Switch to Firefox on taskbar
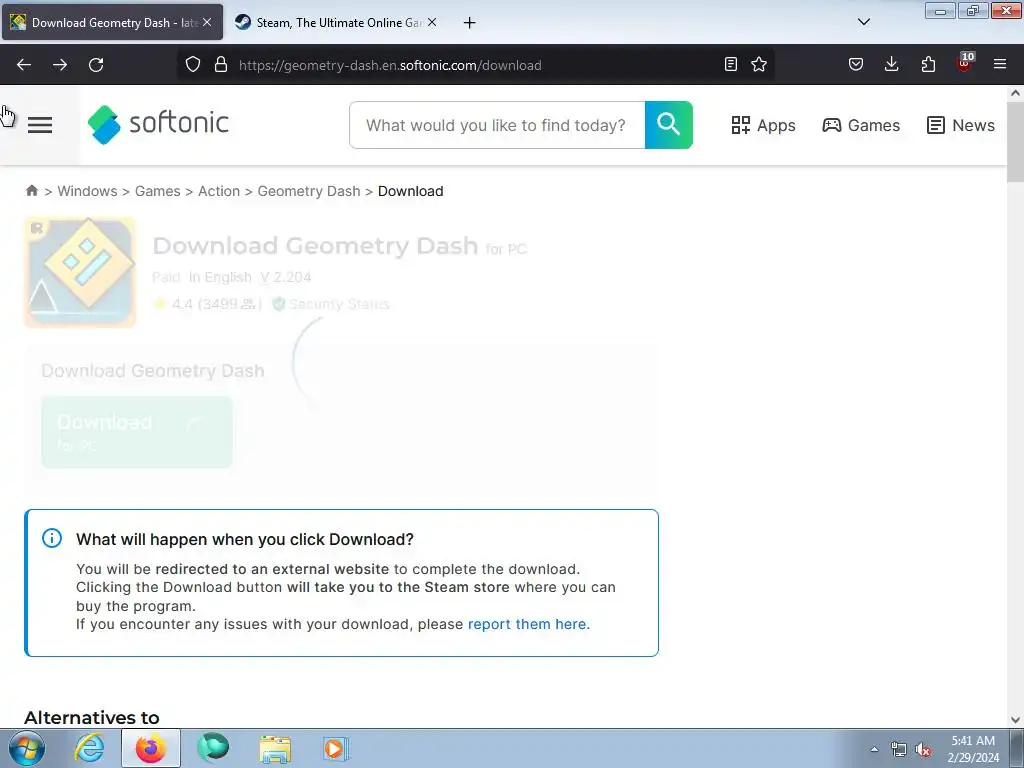The image size is (1024, 768). point(151,748)
